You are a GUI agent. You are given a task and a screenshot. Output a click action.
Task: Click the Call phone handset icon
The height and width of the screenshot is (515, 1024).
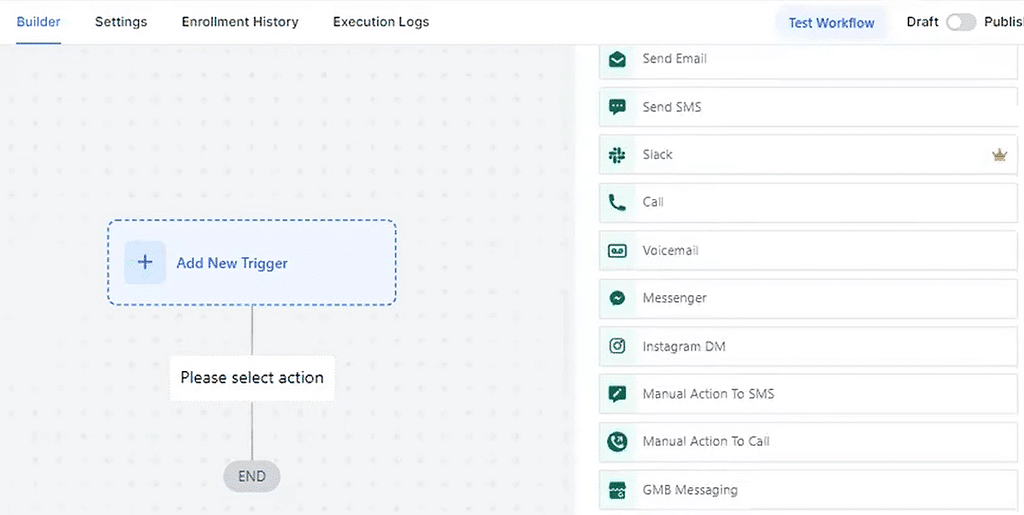[617, 203]
